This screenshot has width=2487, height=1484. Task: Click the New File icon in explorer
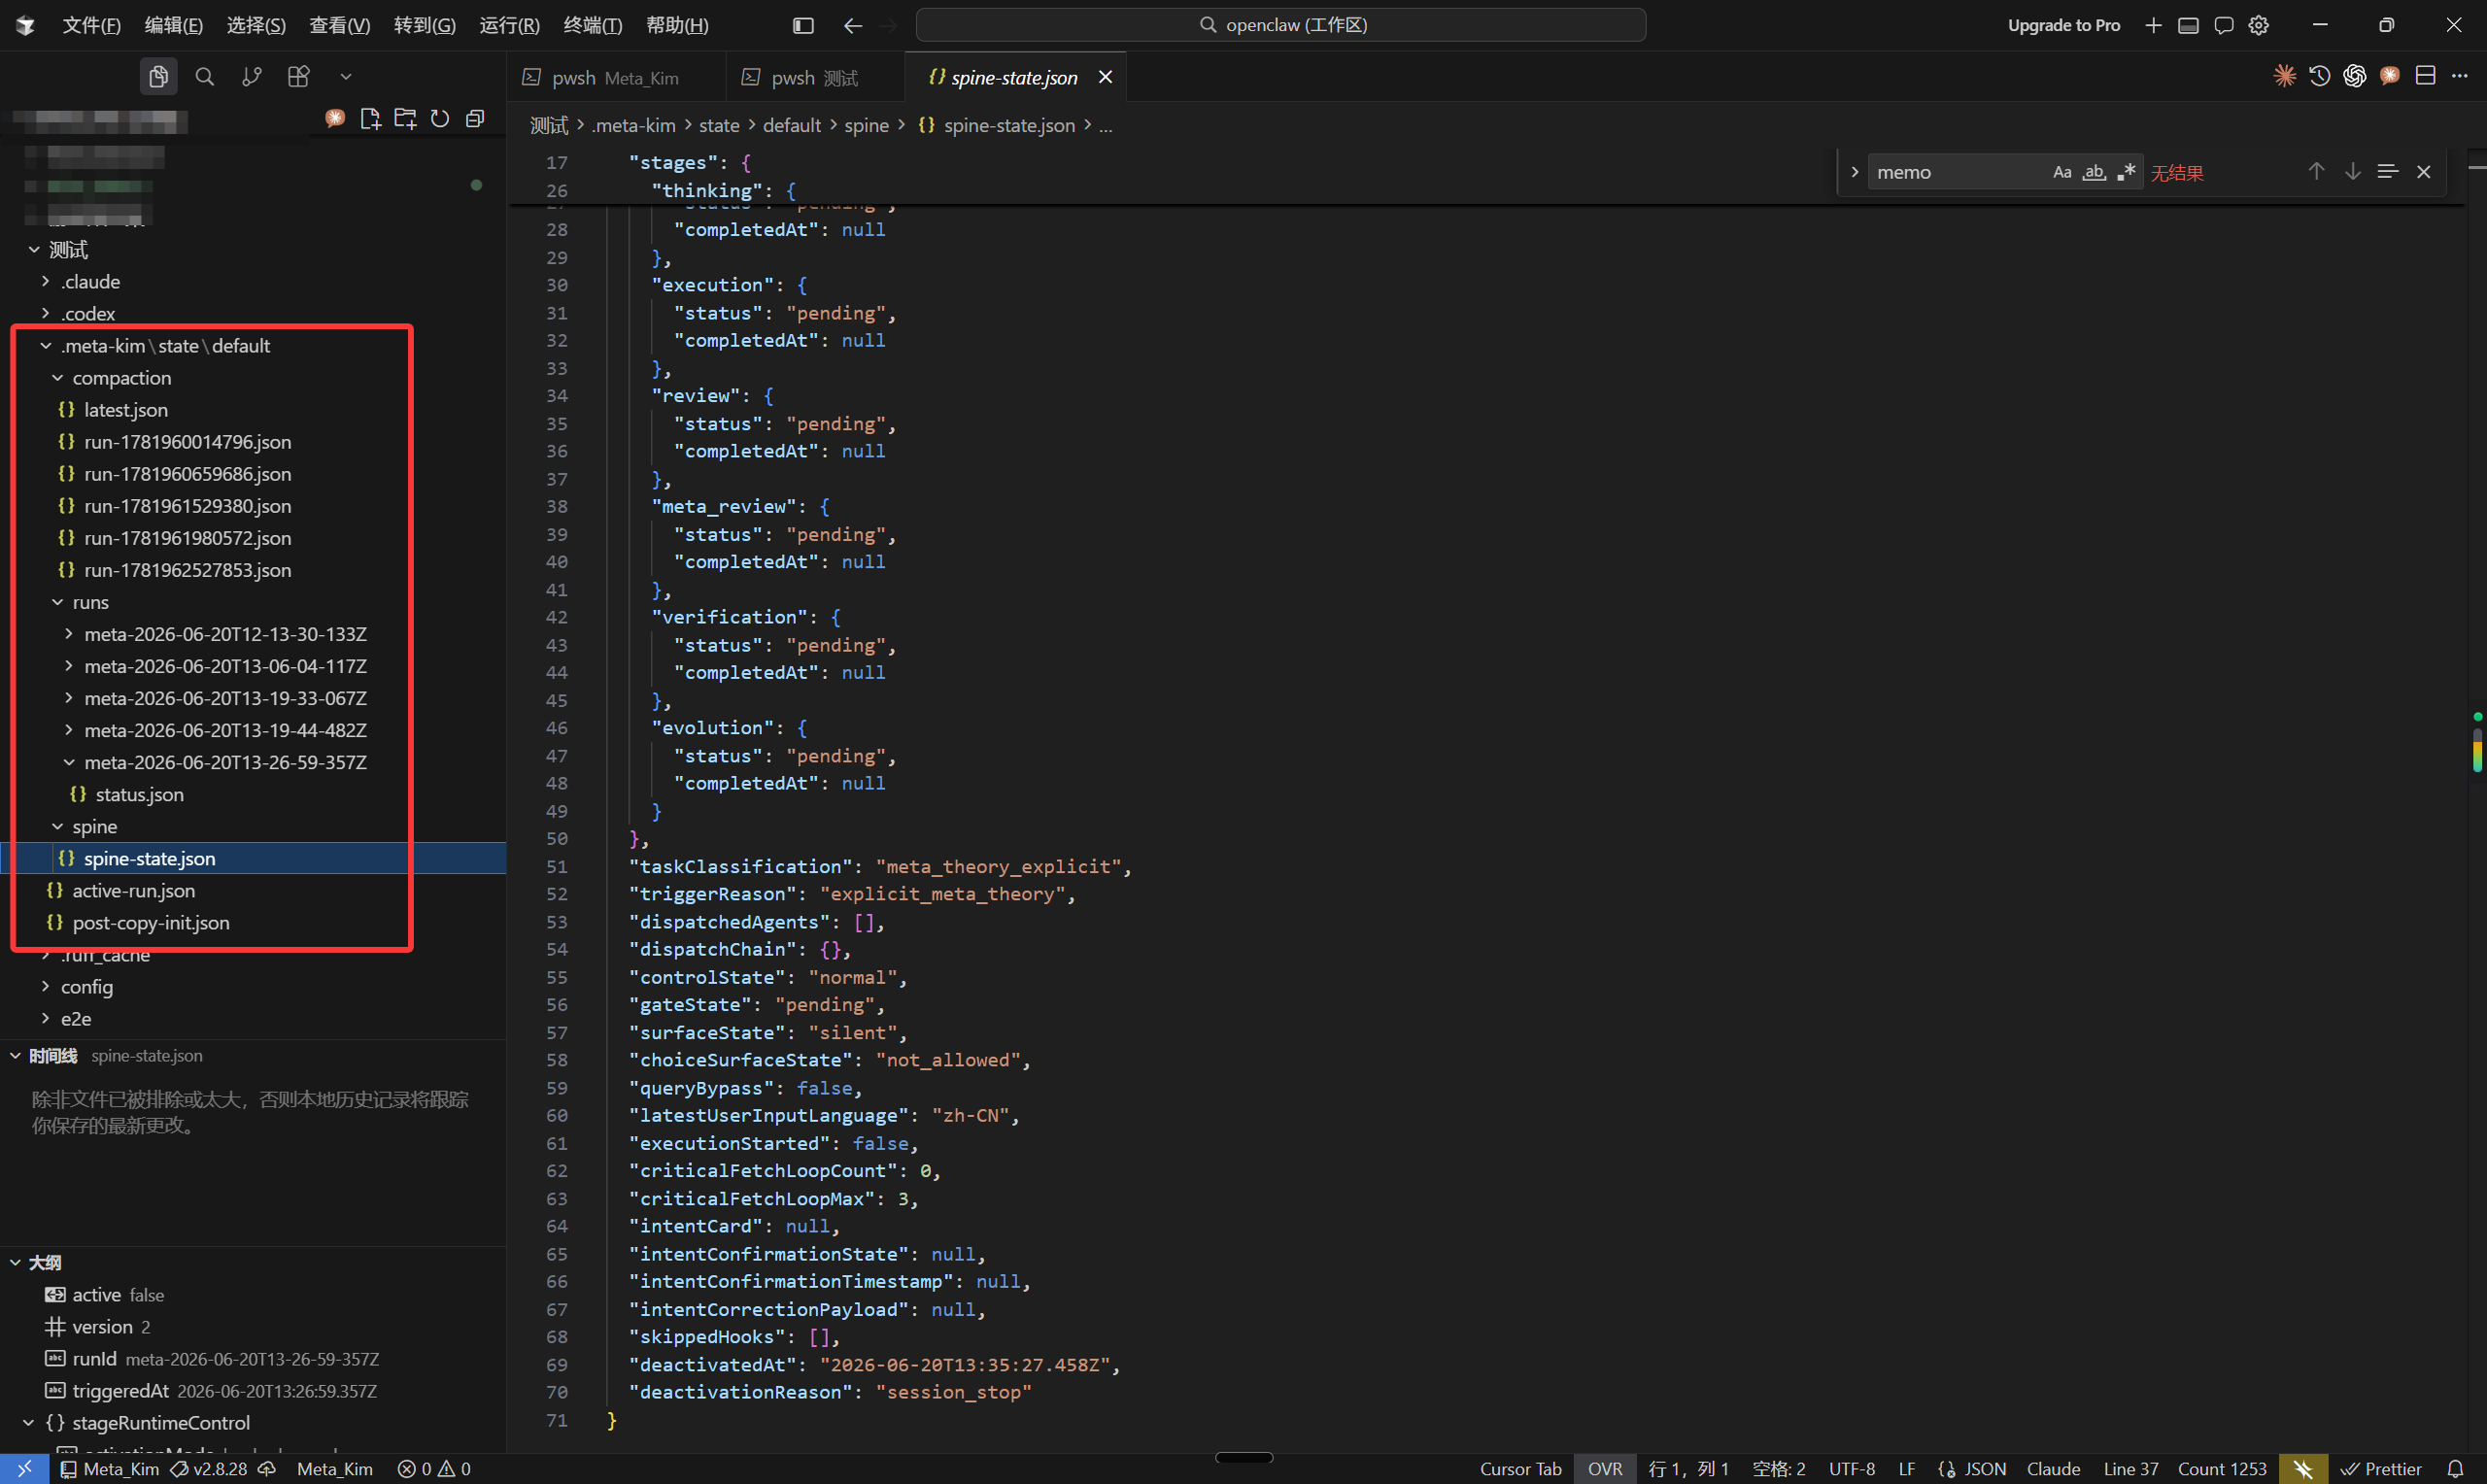[370, 119]
